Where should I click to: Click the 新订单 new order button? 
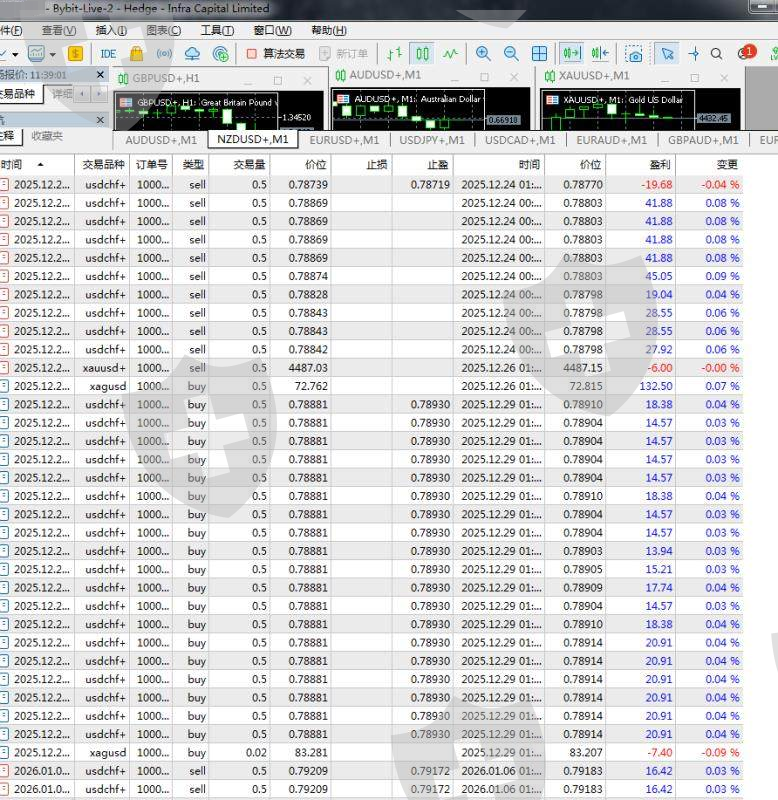tap(343, 54)
